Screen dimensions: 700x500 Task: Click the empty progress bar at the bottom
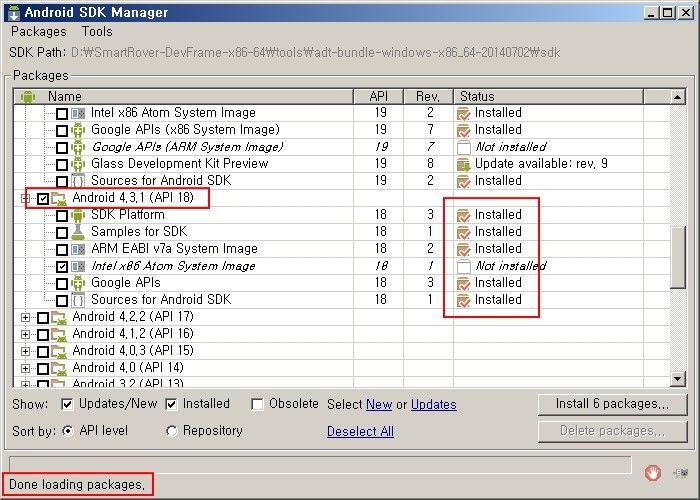(320, 464)
